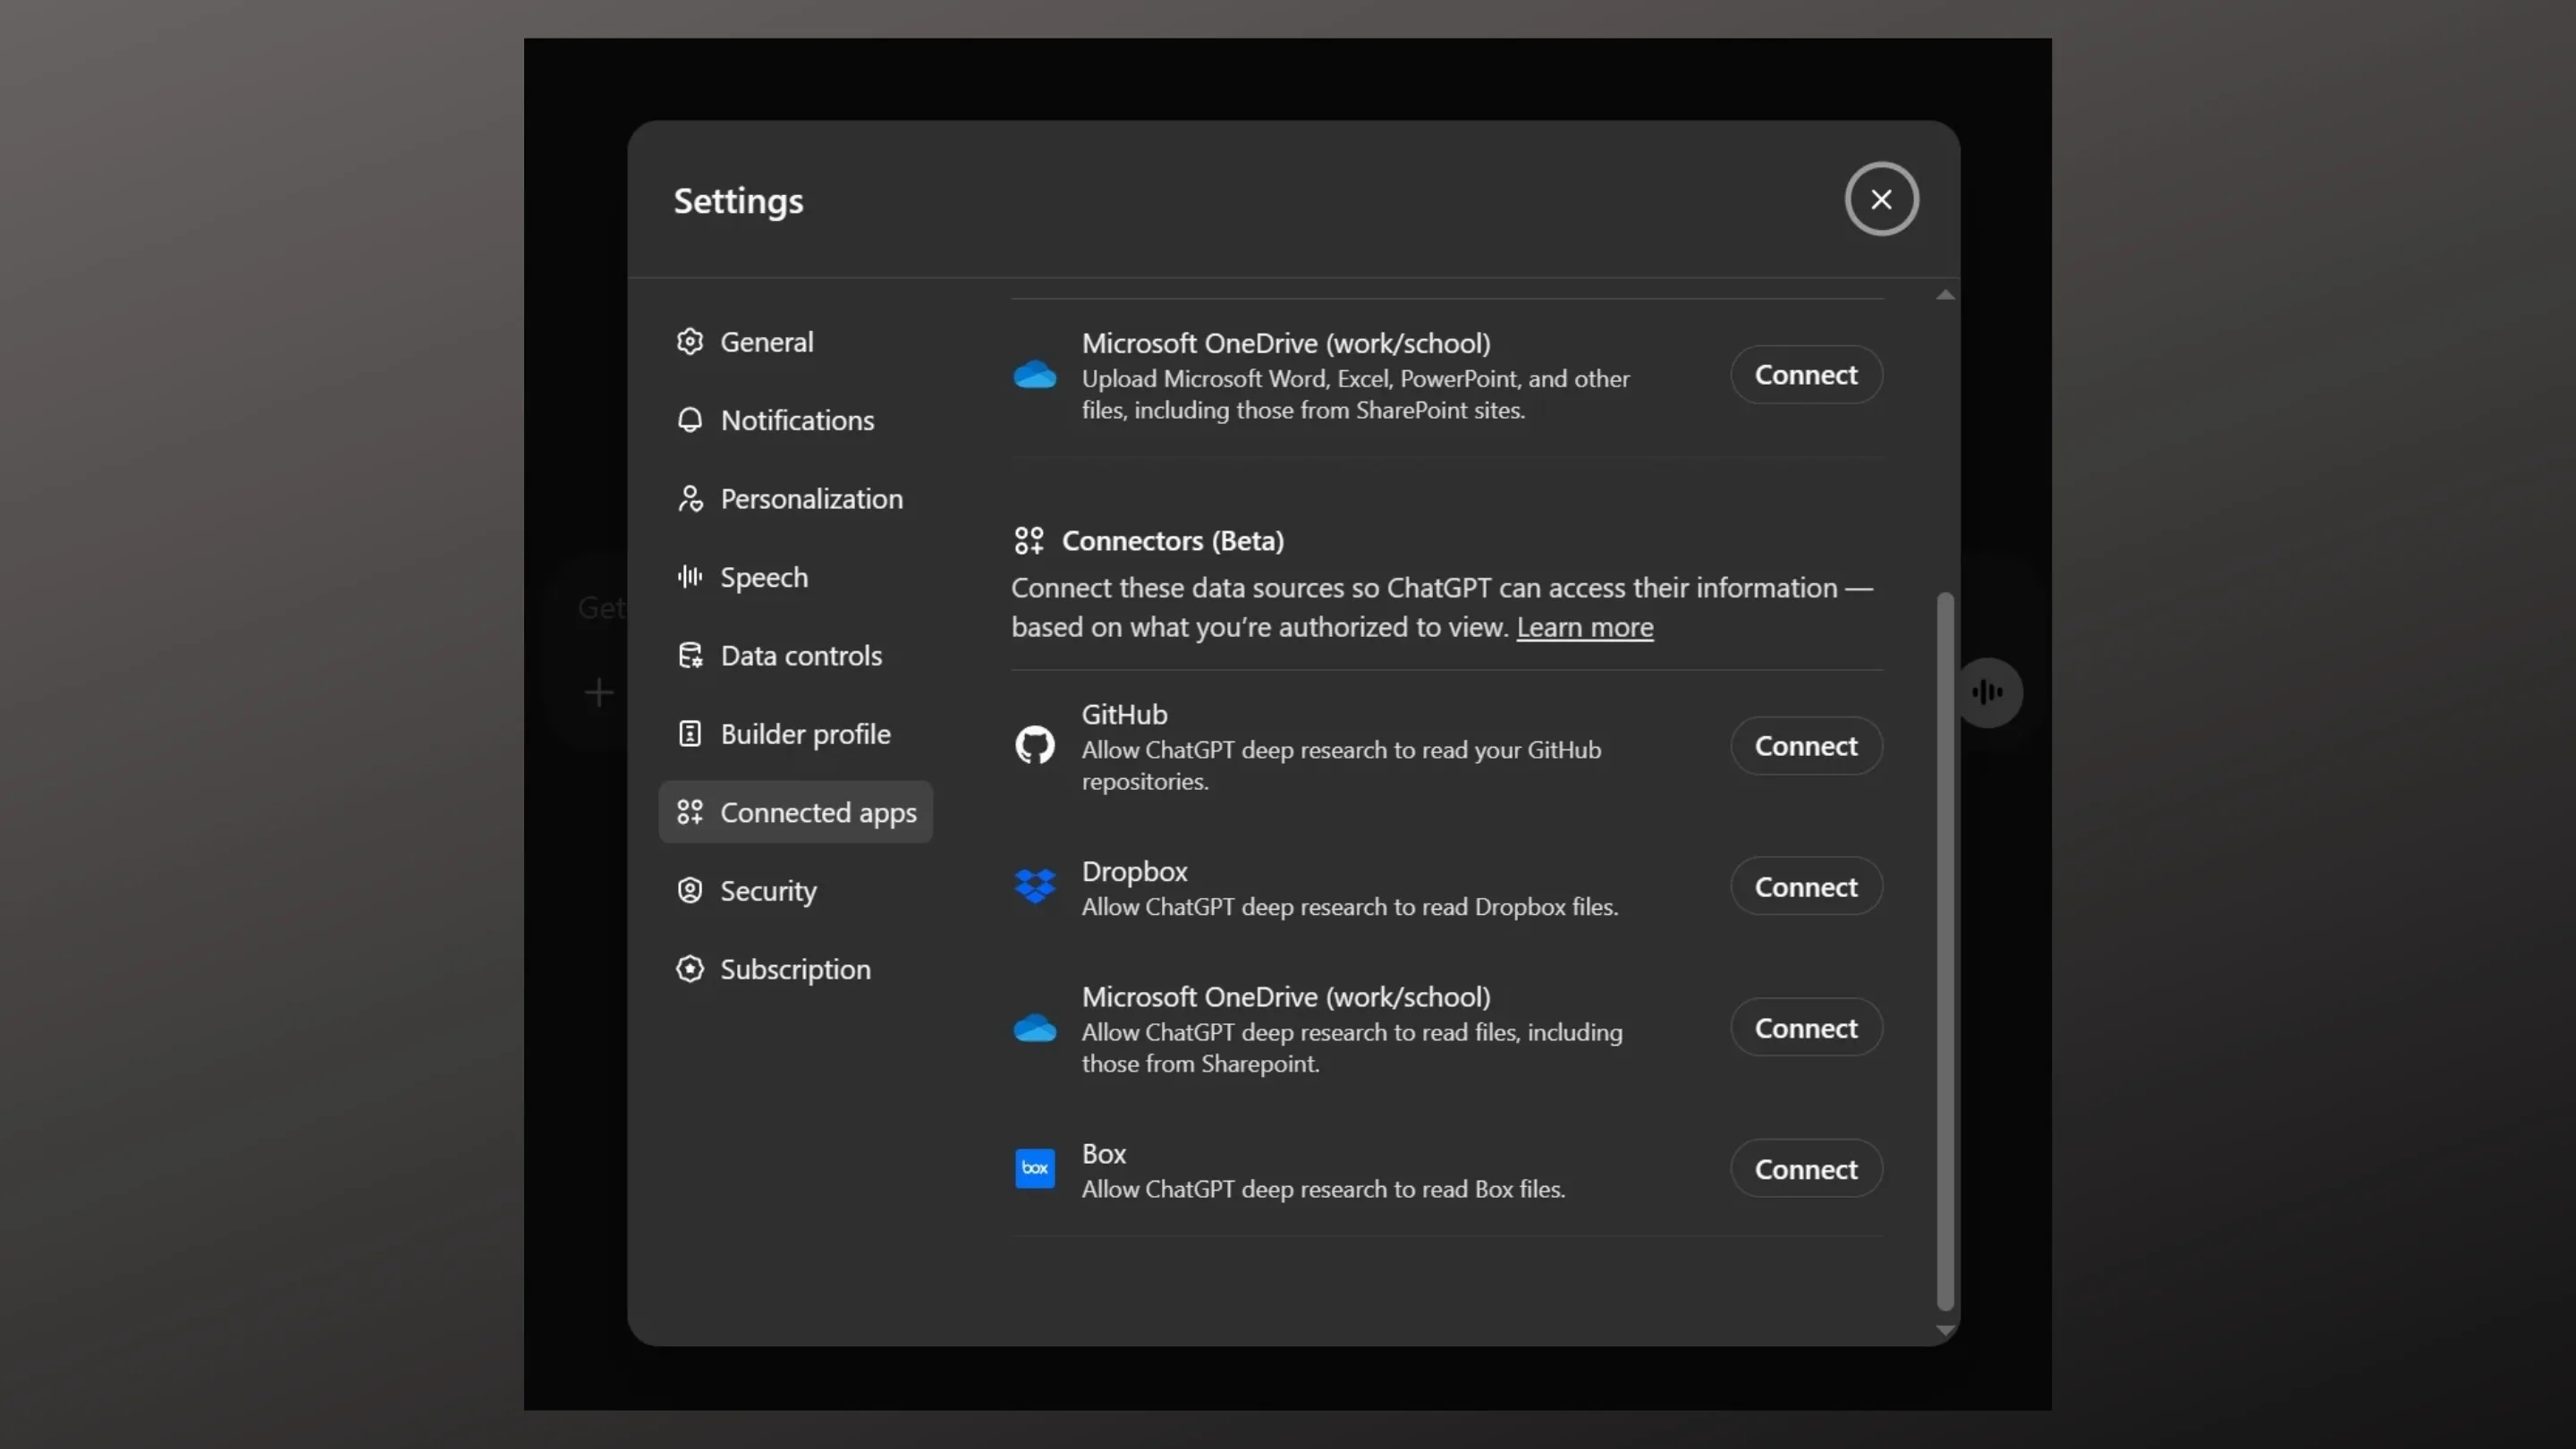
Task: Click the Connectors (Beta) section icon
Action: pos(1029,541)
